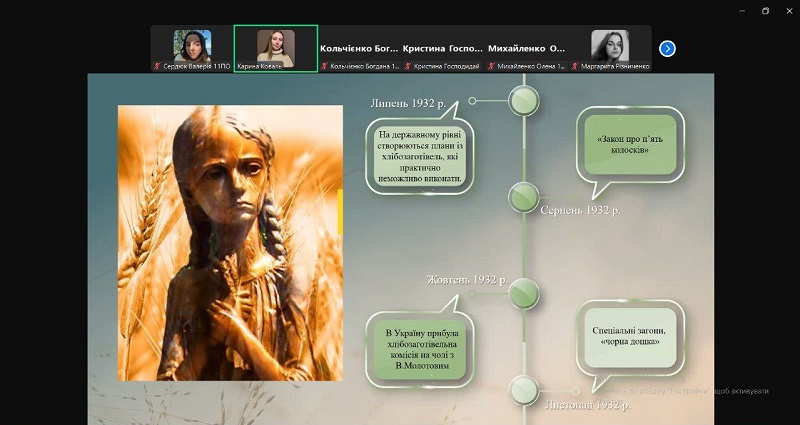Select Сердюк Валерія 11ПО video tile
The width and height of the screenshot is (800, 425).
192,49
